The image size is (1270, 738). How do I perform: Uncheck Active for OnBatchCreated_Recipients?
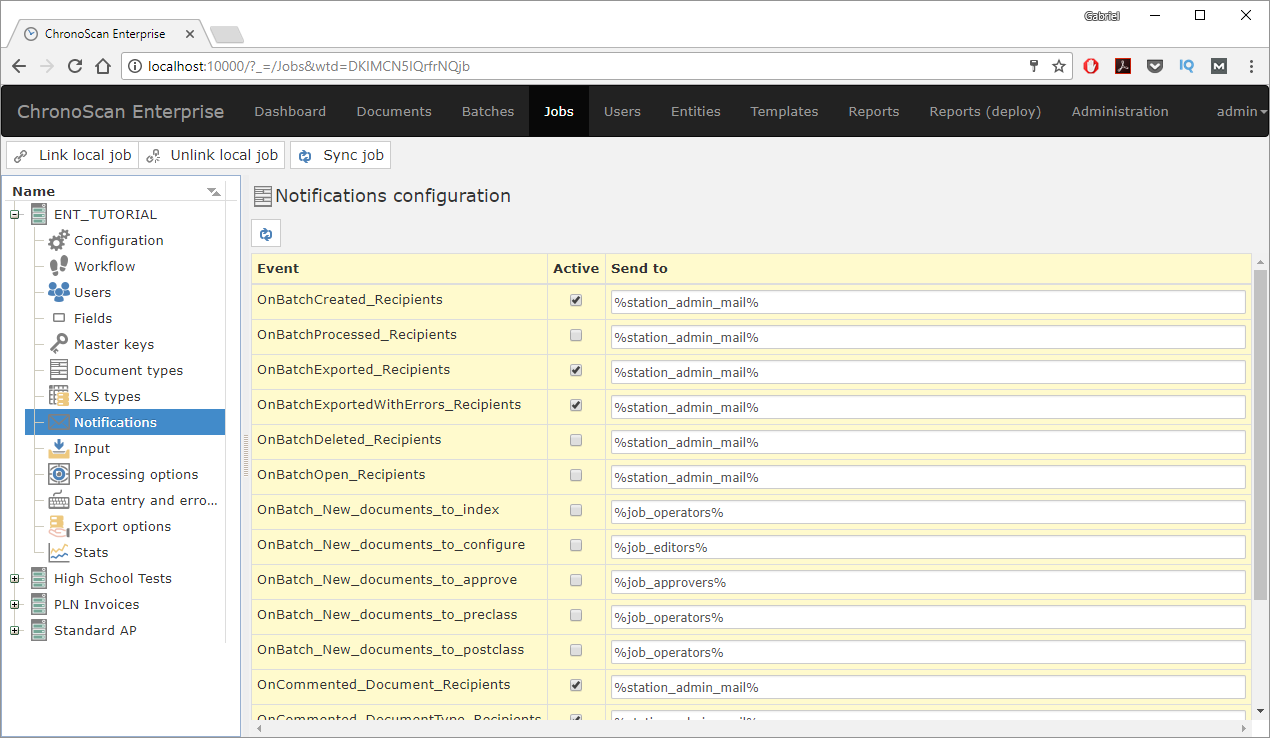click(576, 300)
